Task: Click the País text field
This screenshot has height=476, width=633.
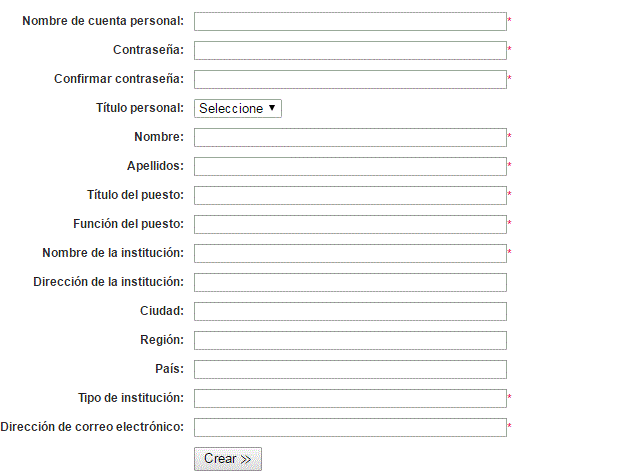Action: [350, 370]
